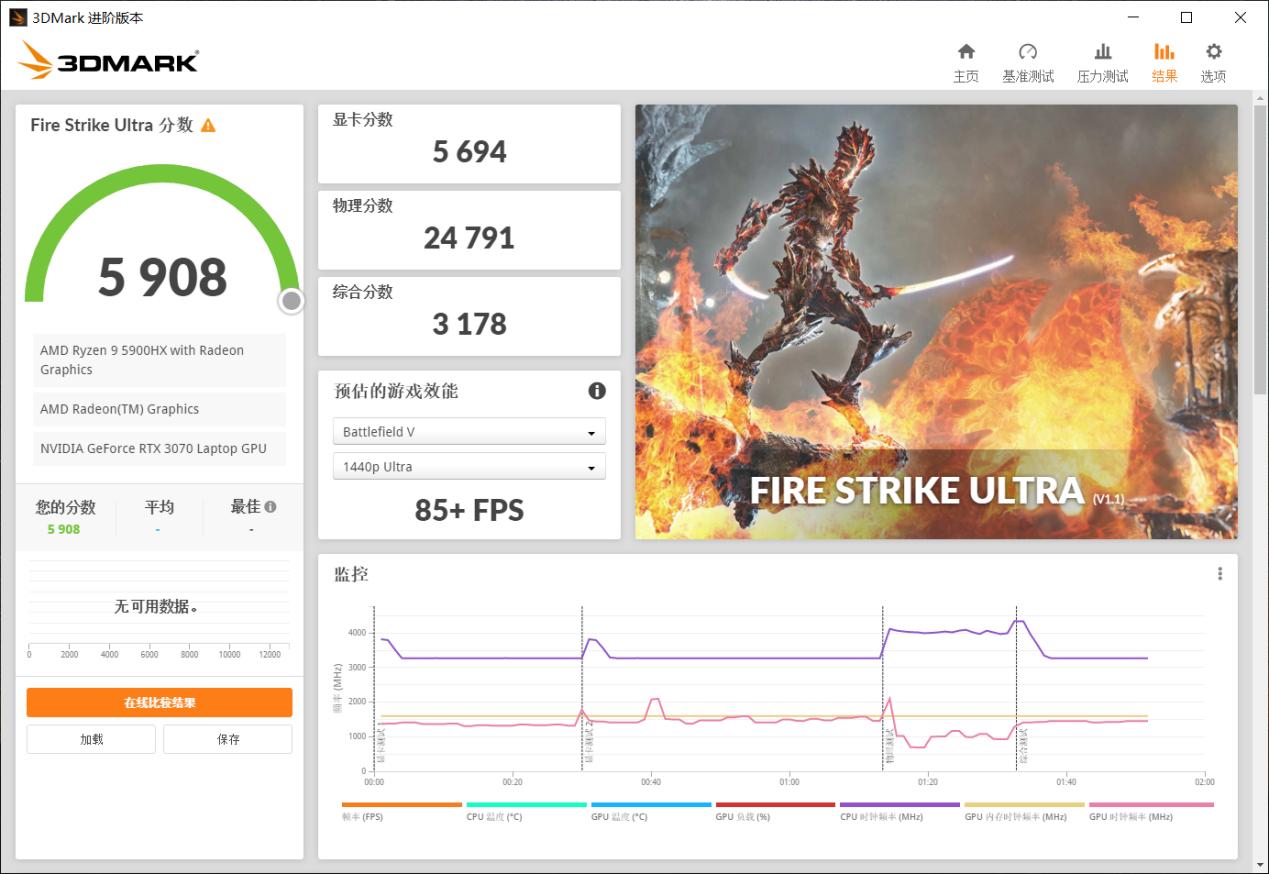Click the 3DMARK logo in the top-left
The image size is (1269, 874).
point(108,59)
